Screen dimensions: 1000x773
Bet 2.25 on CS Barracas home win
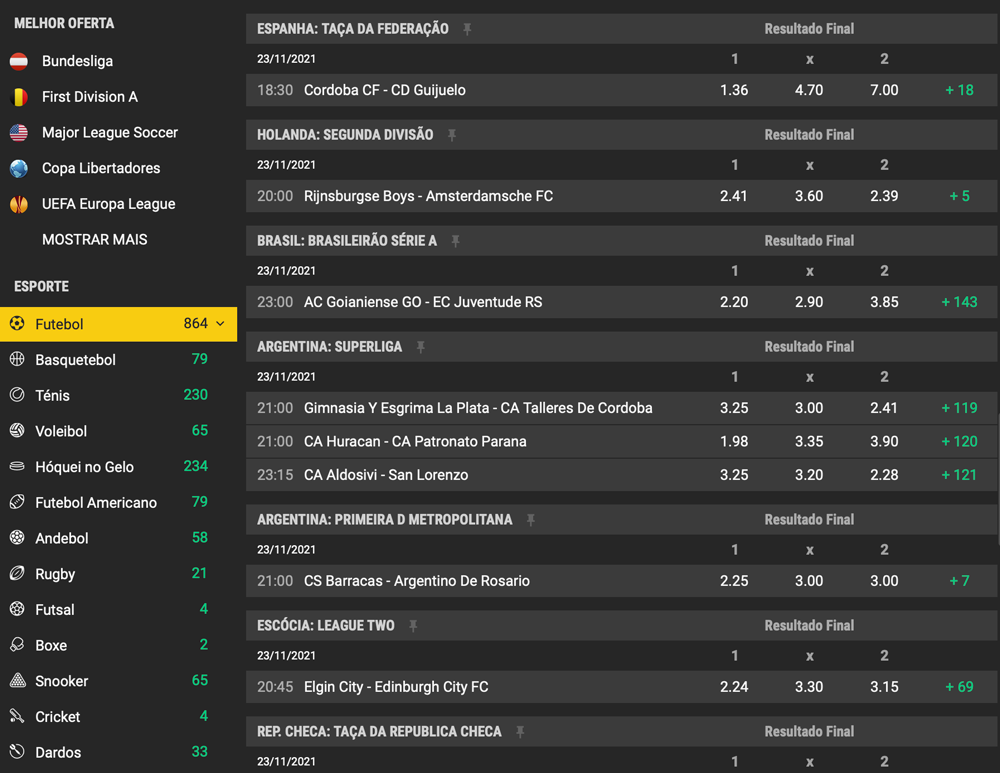(x=734, y=580)
